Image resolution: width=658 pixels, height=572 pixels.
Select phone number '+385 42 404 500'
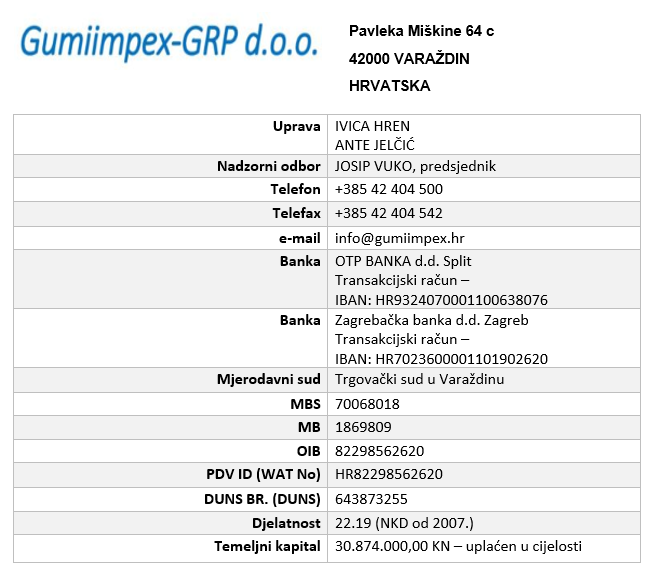pos(389,189)
